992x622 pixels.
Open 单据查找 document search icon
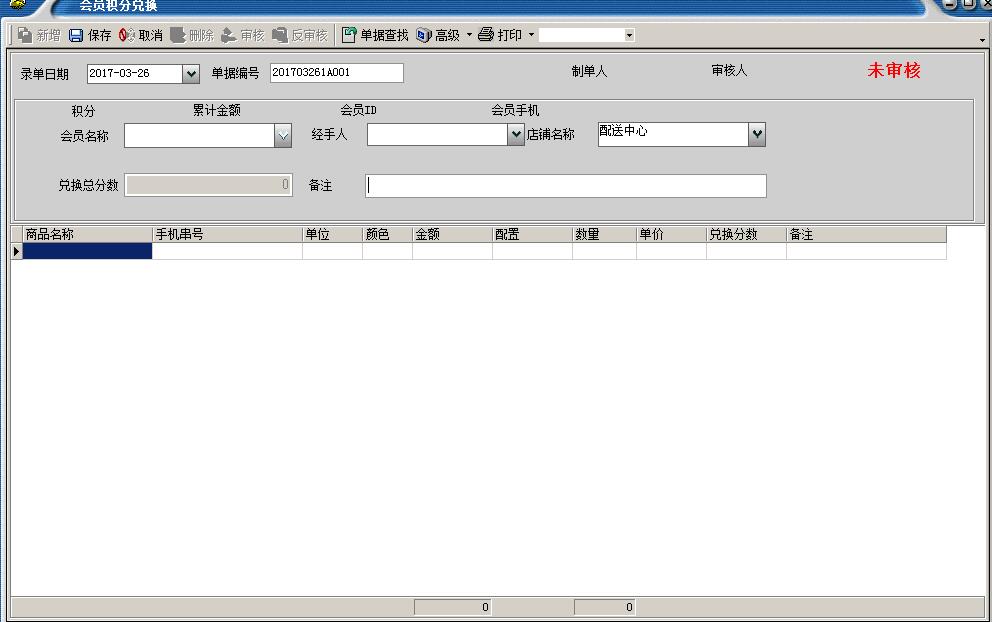coord(349,35)
